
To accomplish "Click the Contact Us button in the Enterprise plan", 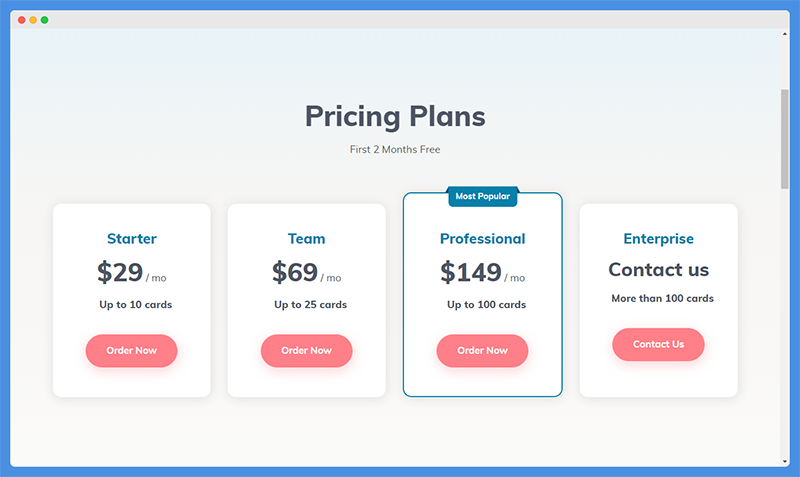I will (658, 344).
